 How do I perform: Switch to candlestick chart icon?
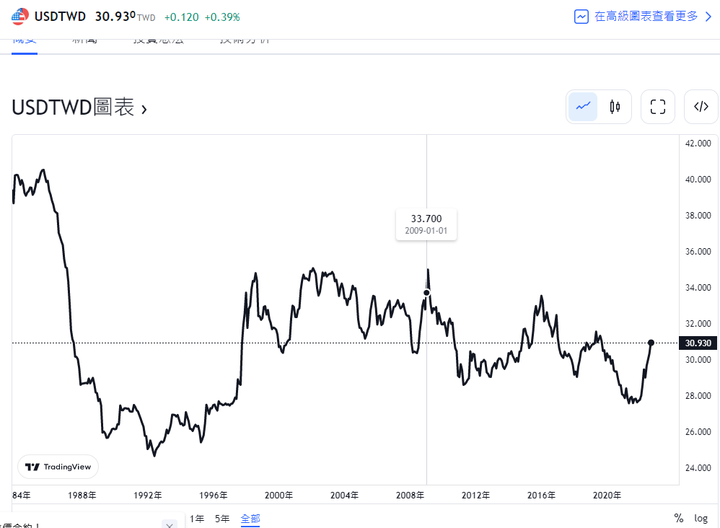(614, 107)
